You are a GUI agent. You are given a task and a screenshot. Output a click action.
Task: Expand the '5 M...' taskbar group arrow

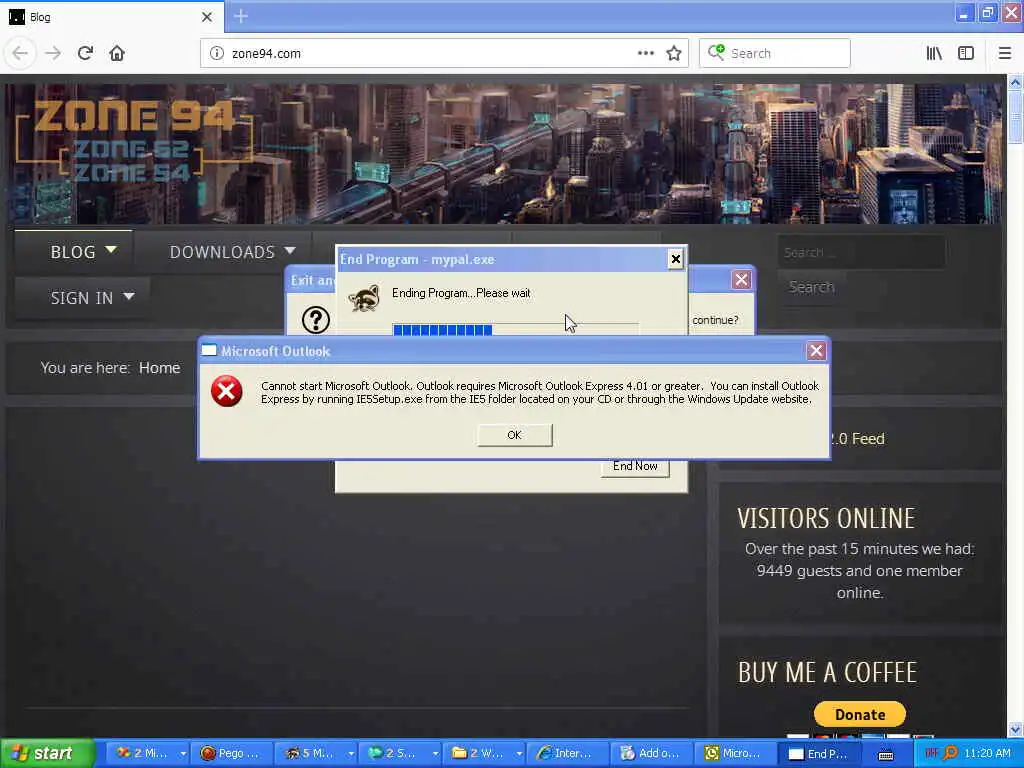click(351, 754)
